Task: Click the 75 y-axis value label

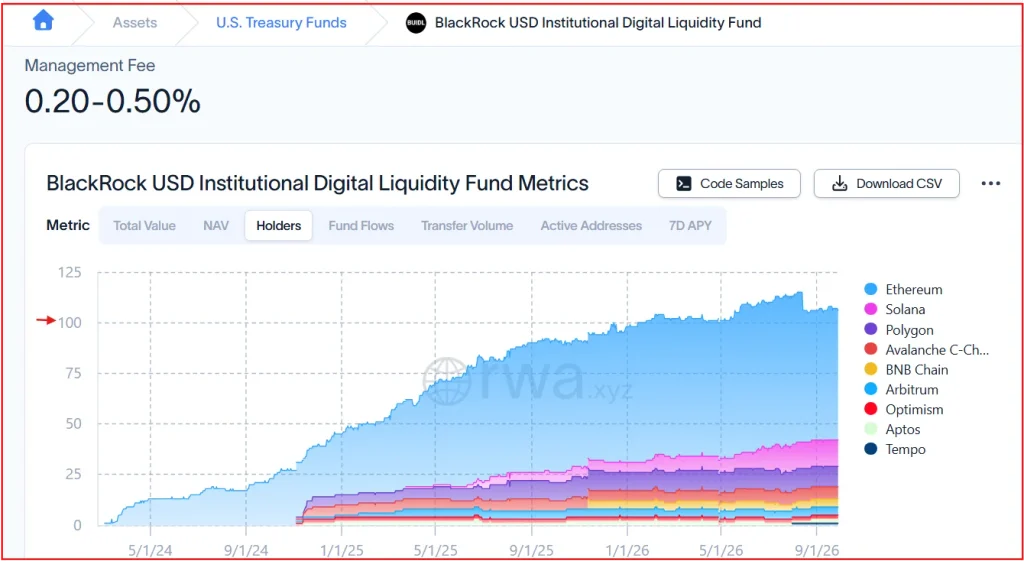Action: pyautogui.click(x=73, y=374)
